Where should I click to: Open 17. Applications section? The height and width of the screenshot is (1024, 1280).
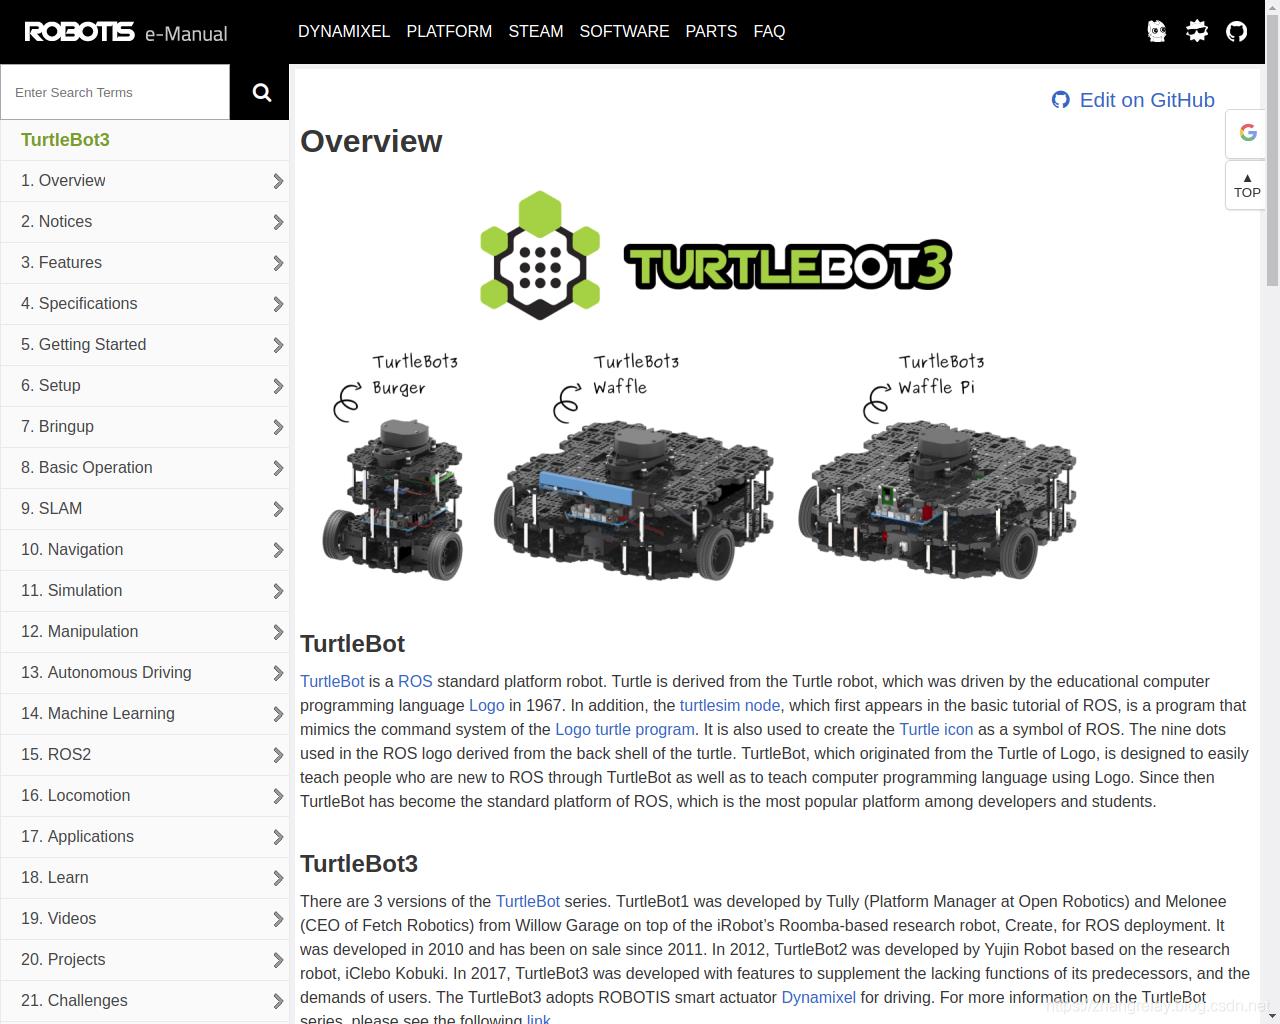145,837
